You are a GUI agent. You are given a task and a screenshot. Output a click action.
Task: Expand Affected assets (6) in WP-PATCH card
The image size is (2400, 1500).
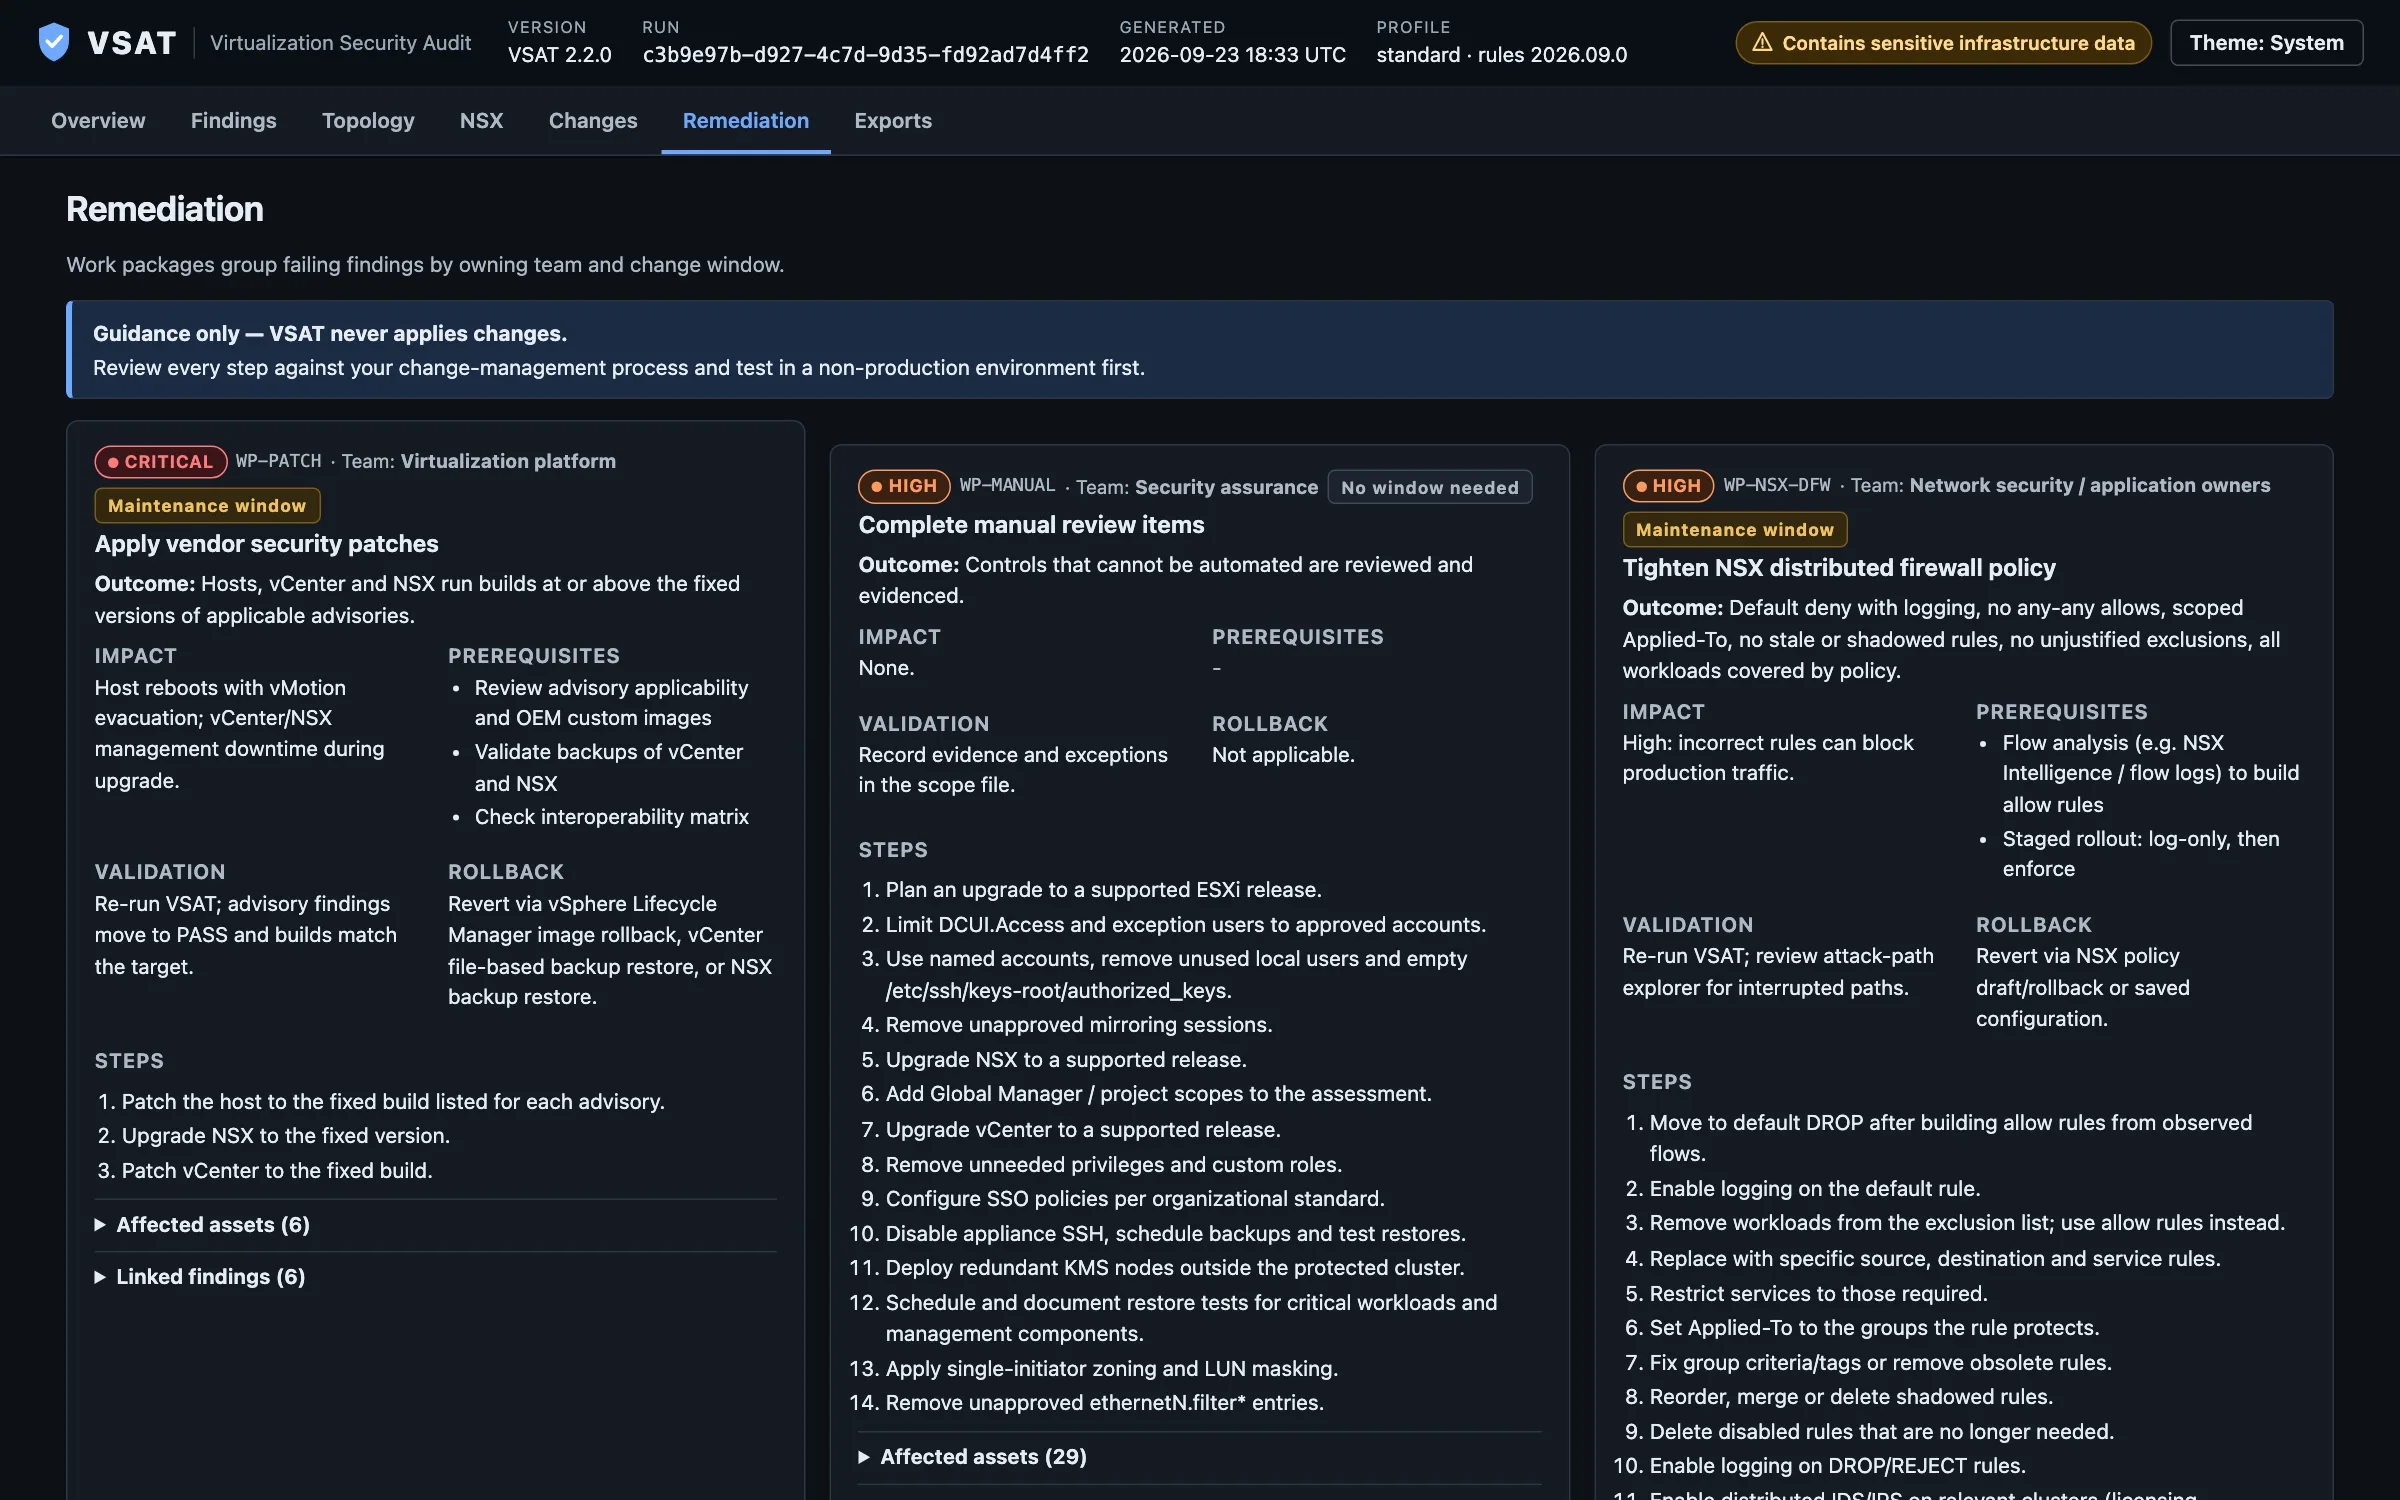tap(436, 1225)
